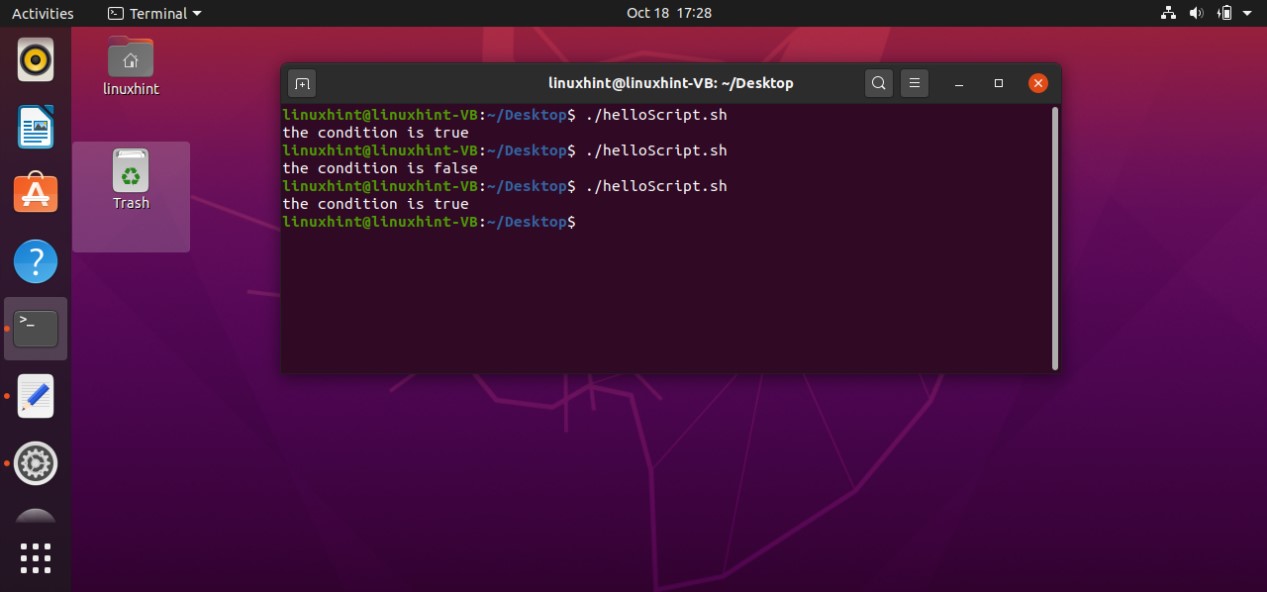This screenshot has width=1267, height=592.
Task: Open a new terminal tab
Action: pyautogui.click(x=302, y=83)
